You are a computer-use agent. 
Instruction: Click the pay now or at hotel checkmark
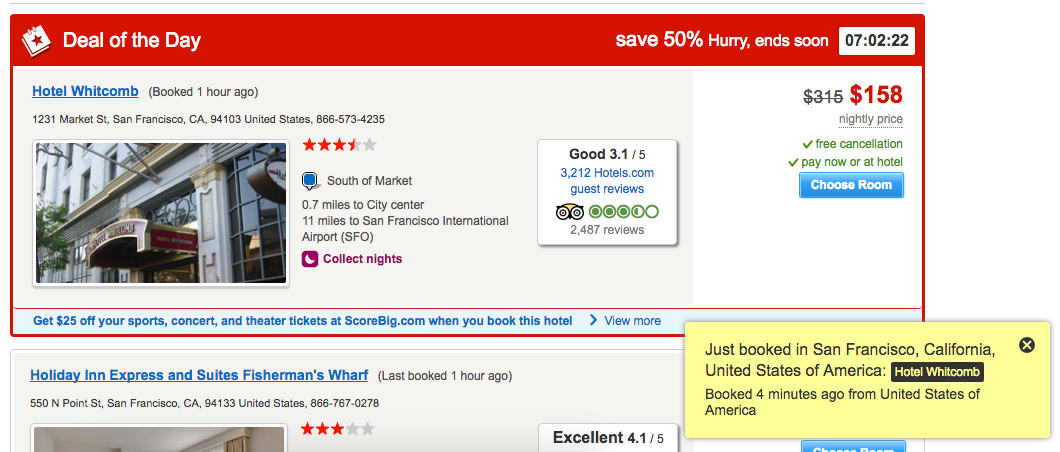[794, 162]
